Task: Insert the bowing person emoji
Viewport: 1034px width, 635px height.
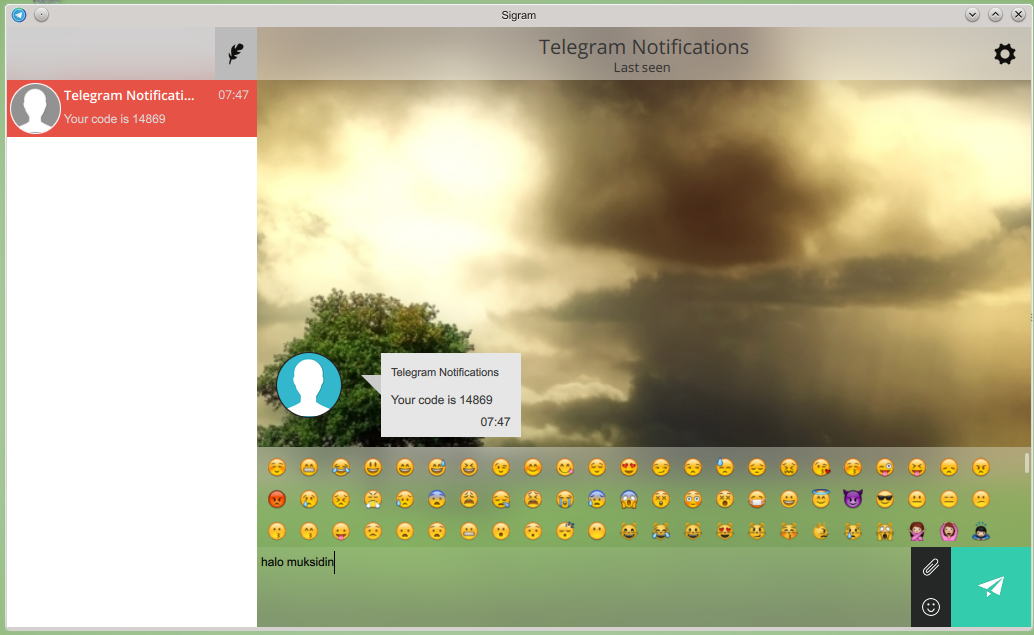Action: [981, 531]
